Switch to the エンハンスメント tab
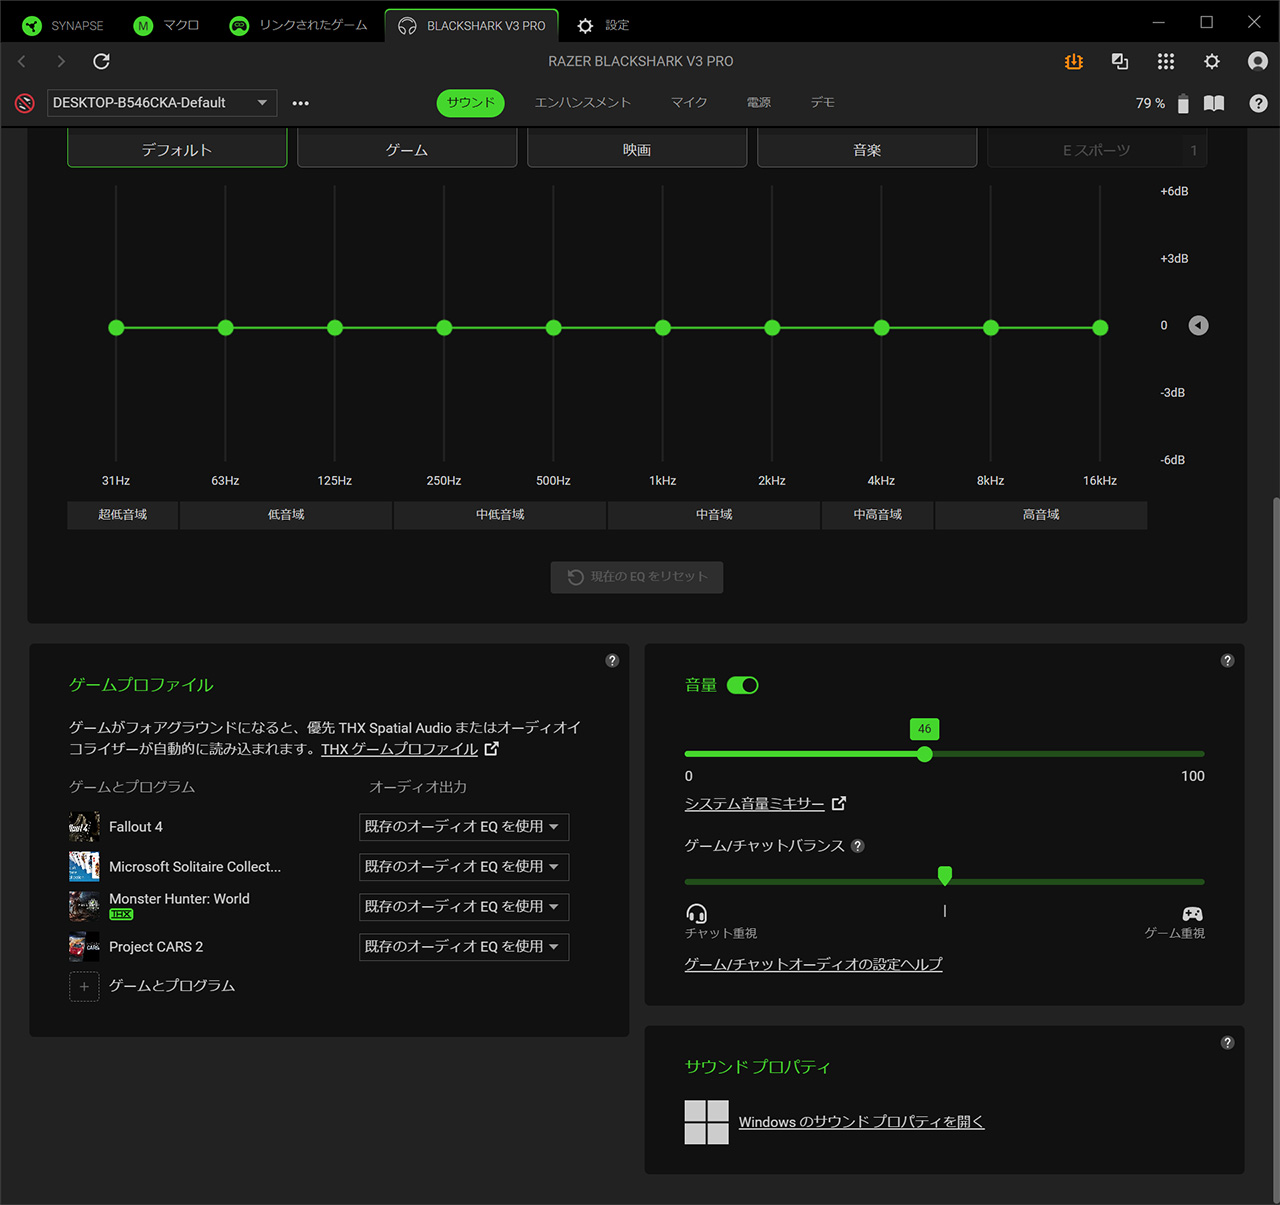The width and height of the screenshot is (1280, 1205). pos(582,103)
